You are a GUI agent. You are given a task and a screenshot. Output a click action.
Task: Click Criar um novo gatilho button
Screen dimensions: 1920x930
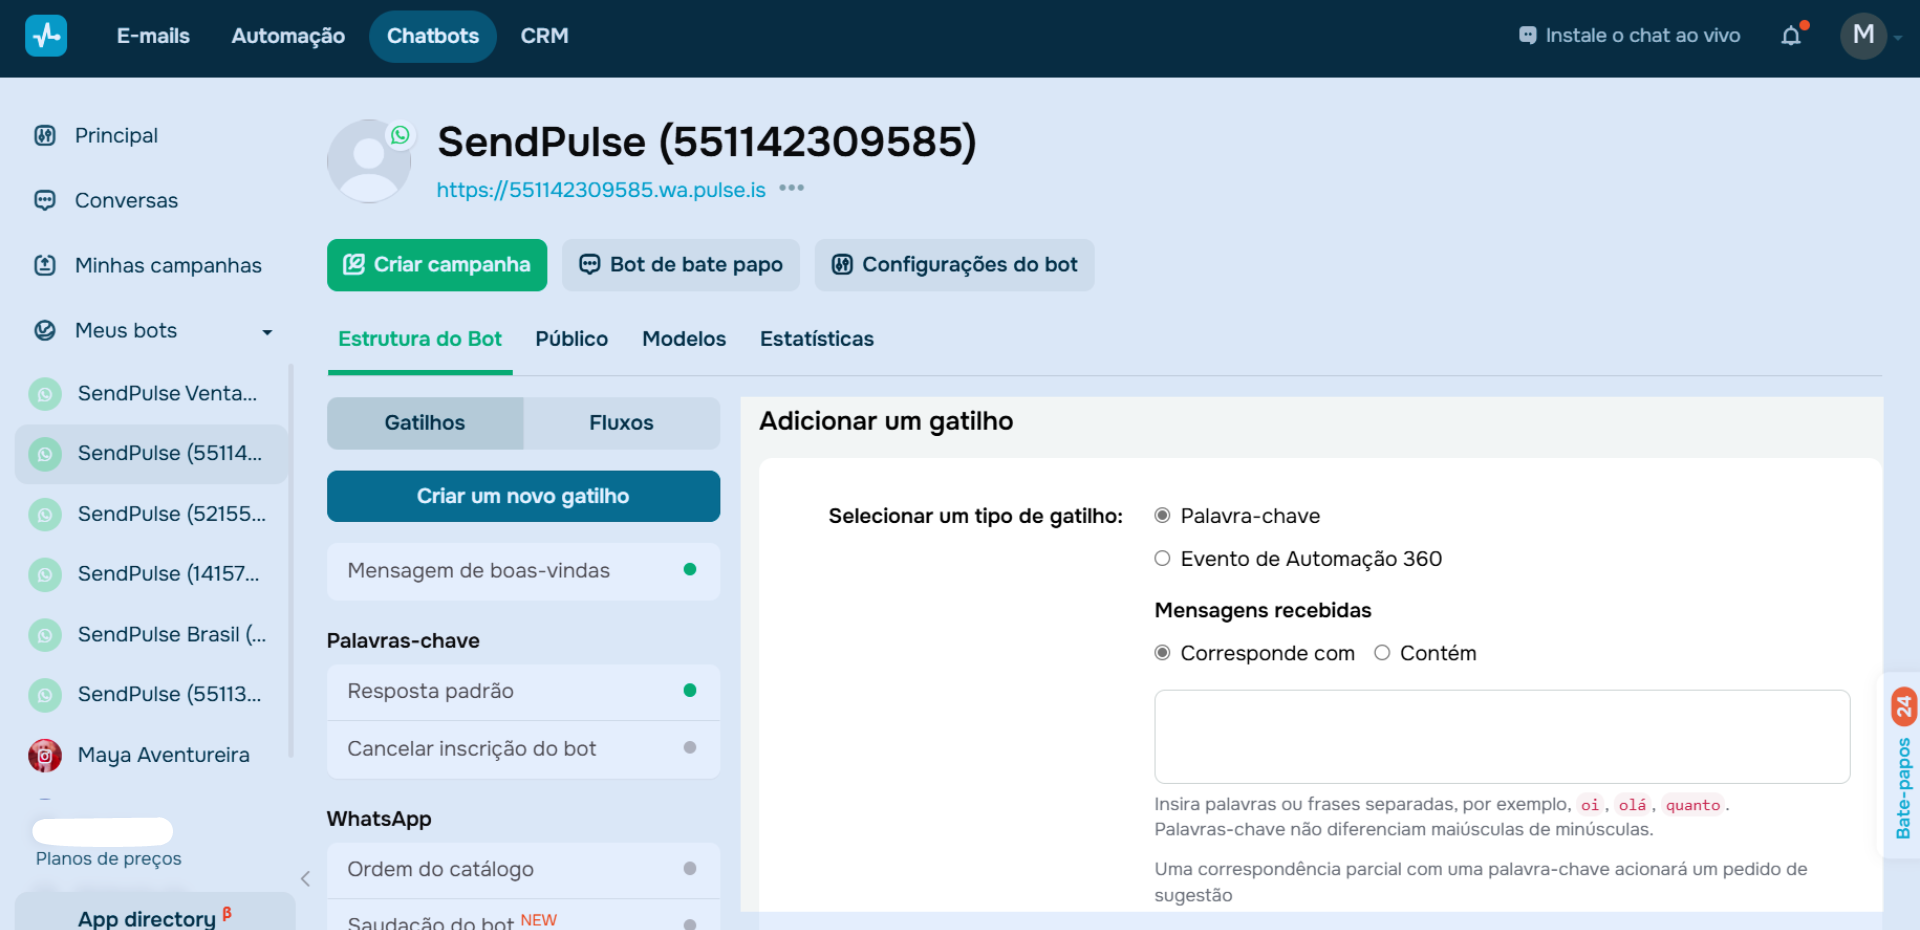click(523, 496)
